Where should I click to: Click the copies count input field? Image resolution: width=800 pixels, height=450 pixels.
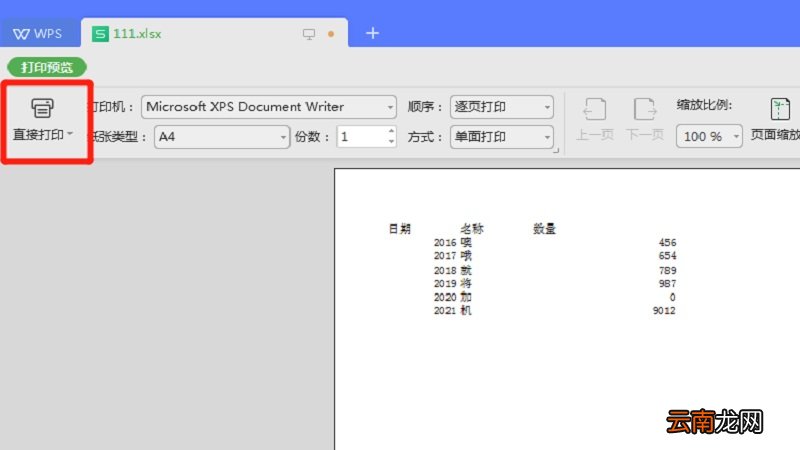361,137
